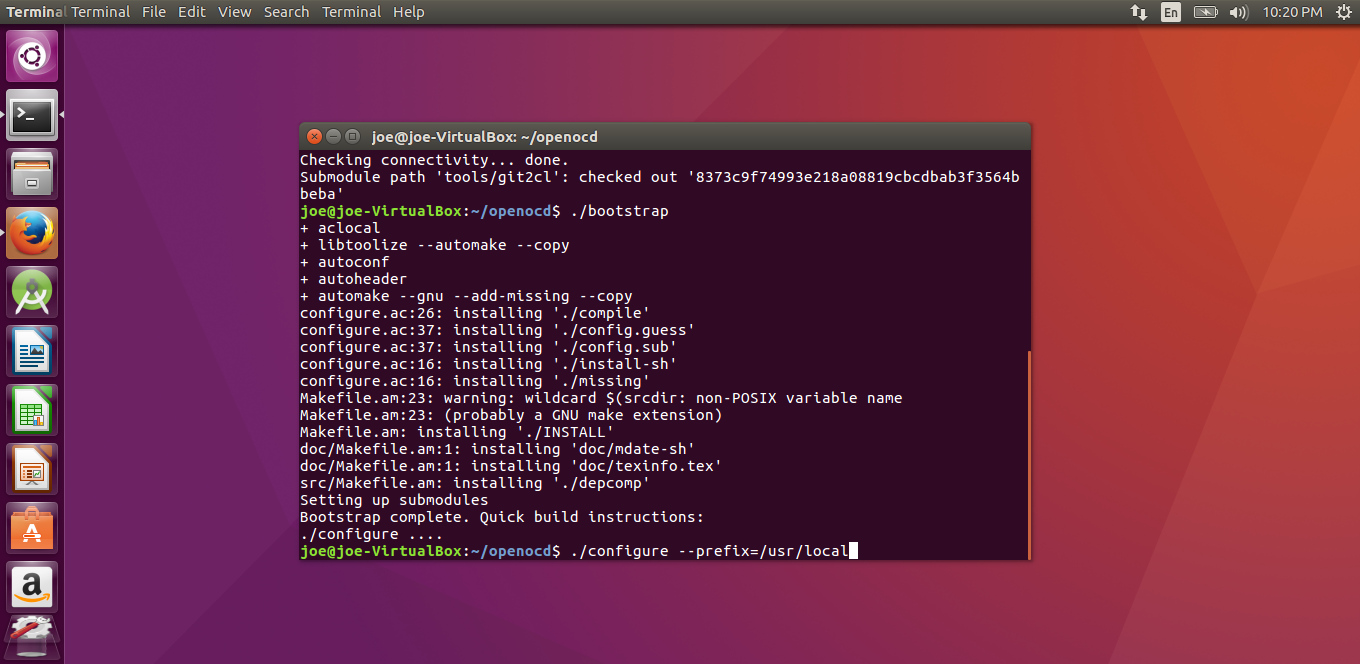Screen dimensions: 1360x664
Task: Open the sound volume indicator
Action: (x=1238, y=12)
